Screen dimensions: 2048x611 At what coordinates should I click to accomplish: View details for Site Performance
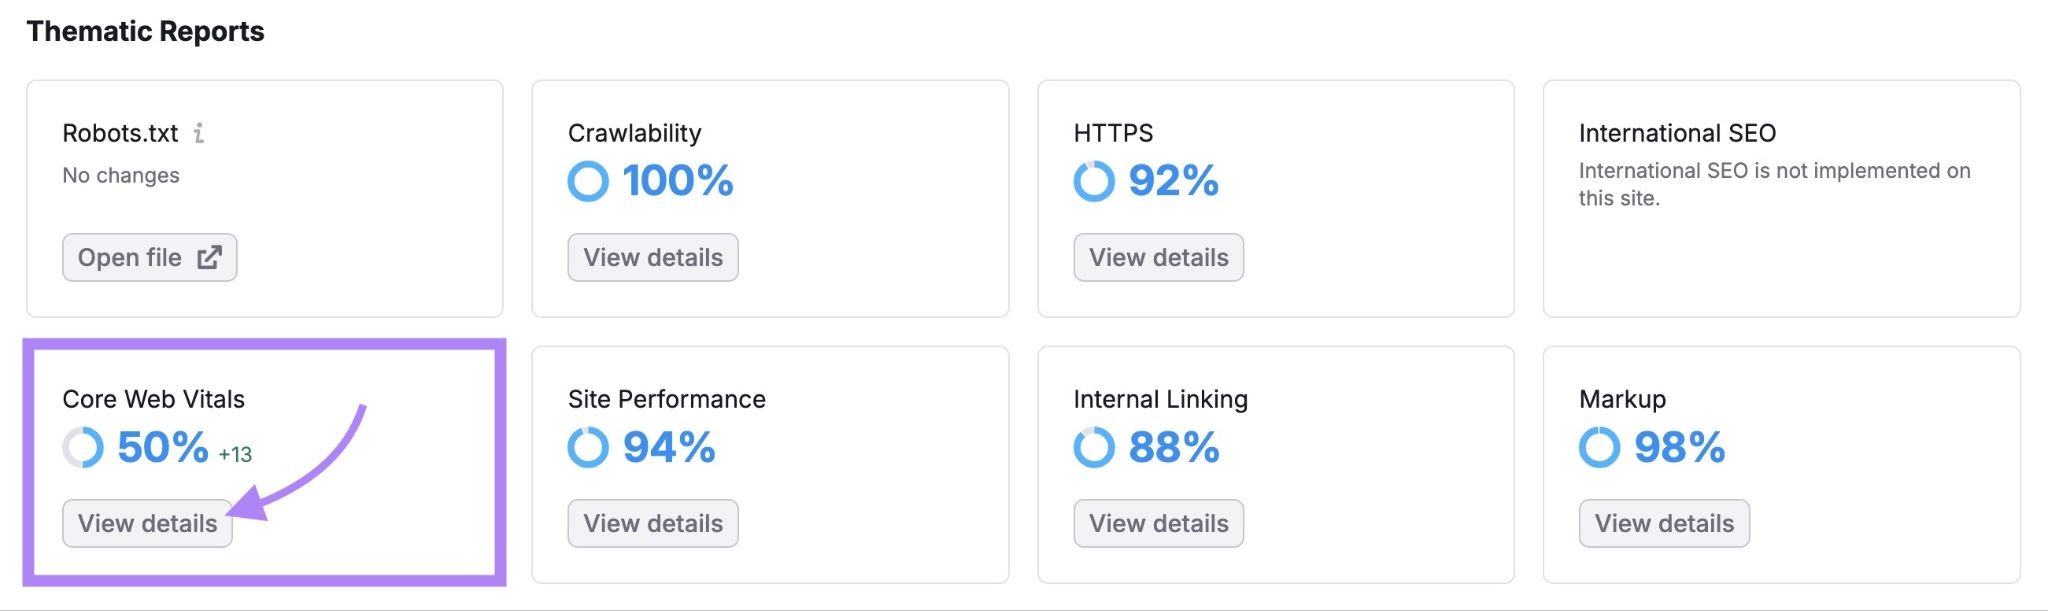(x=652, y=523)
